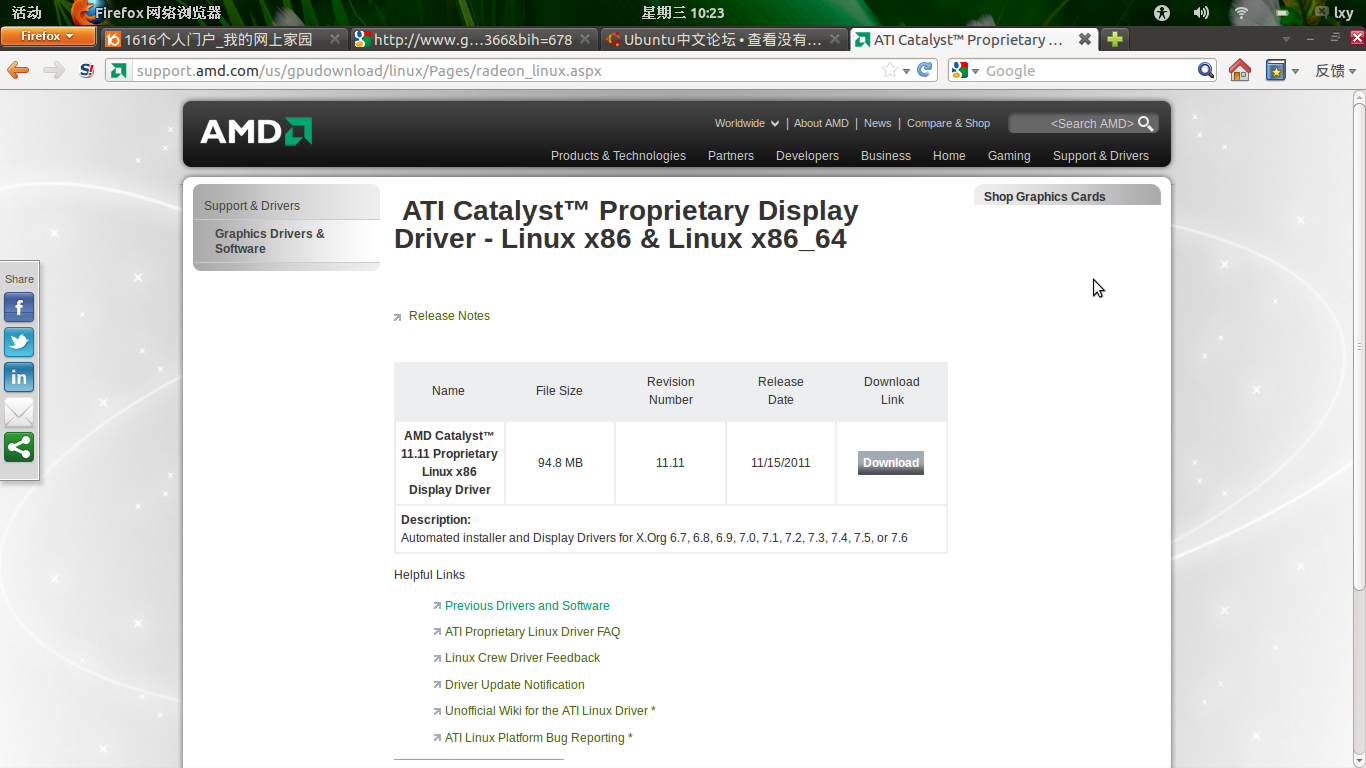The height and width of the screenshot is (768, 1366).
Task: Open Linux Crew Driver Feedback link
Action: pyautogui.click(x=522, y=658)
